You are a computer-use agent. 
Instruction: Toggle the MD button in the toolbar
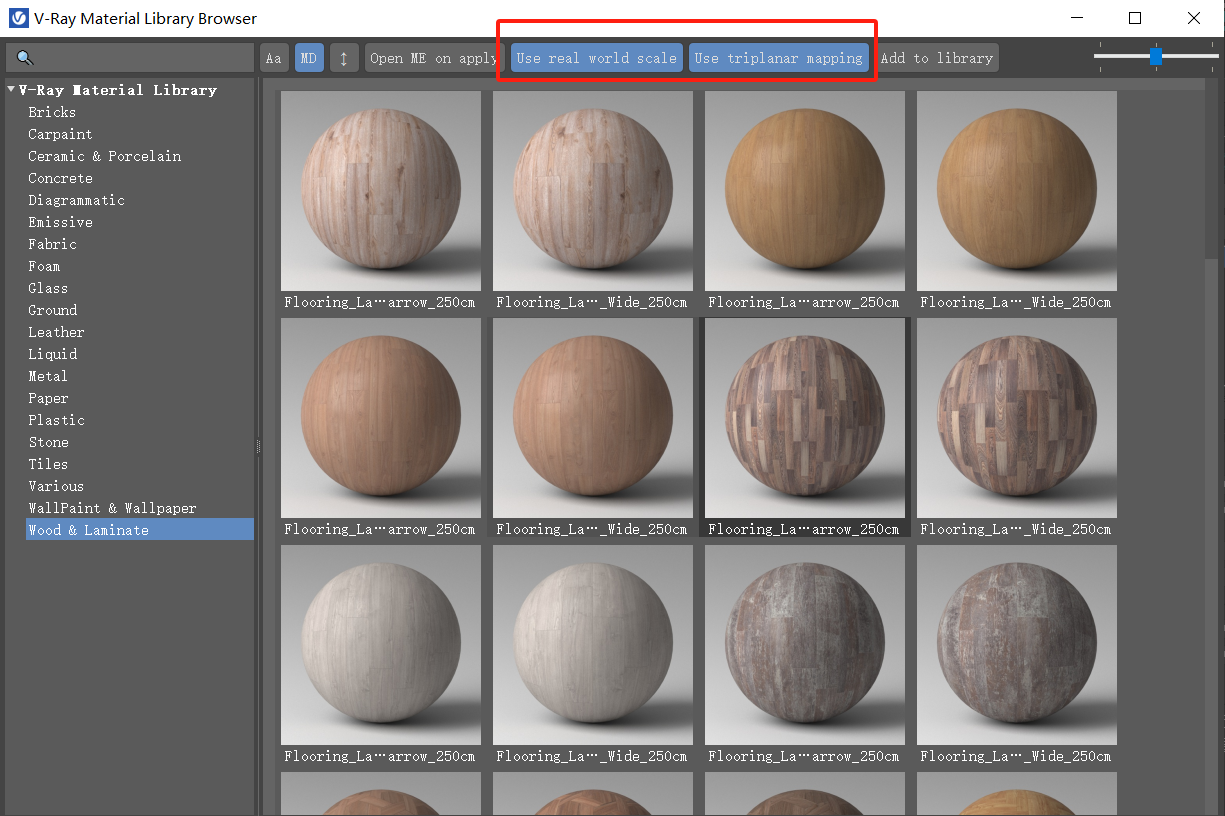tap(309, 58)
